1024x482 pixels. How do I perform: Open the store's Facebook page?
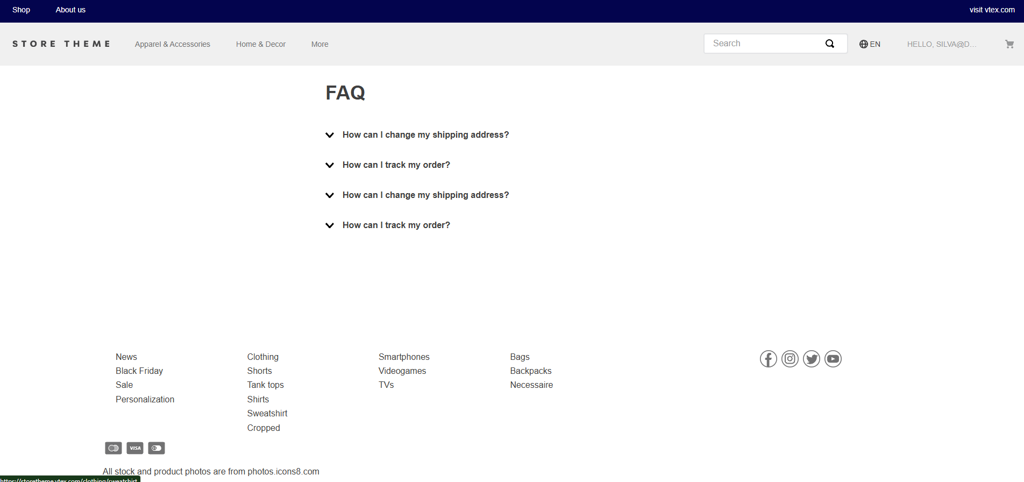click(x=768, y=359)
